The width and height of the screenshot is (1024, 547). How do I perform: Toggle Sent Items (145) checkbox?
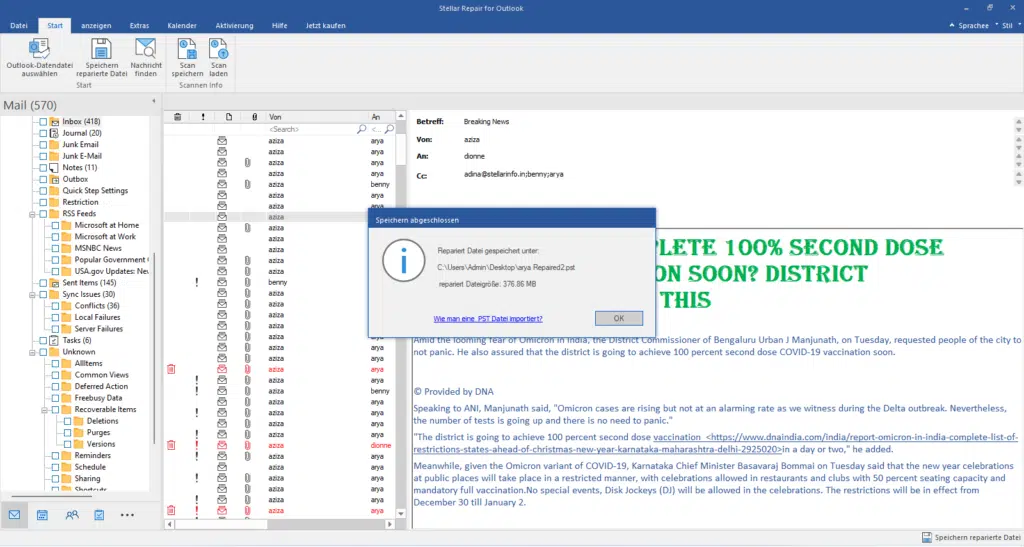pos(43,283)
